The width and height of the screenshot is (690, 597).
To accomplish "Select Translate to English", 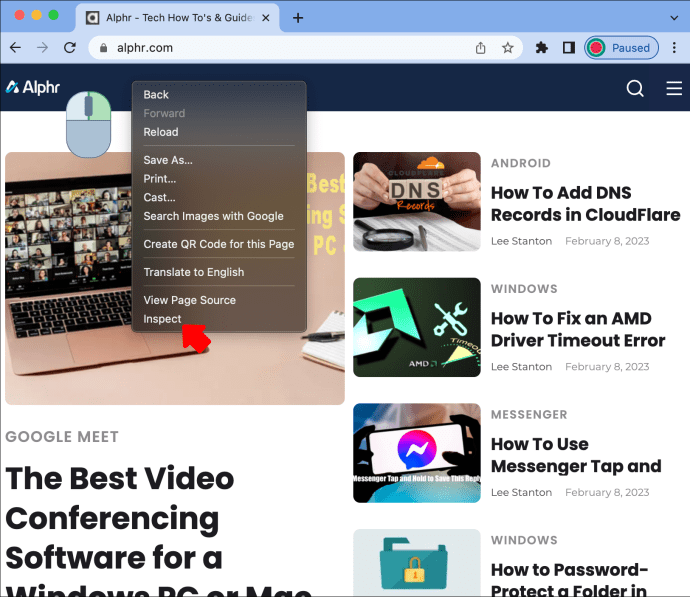I will pyautogui.click(x=219, y=272).
